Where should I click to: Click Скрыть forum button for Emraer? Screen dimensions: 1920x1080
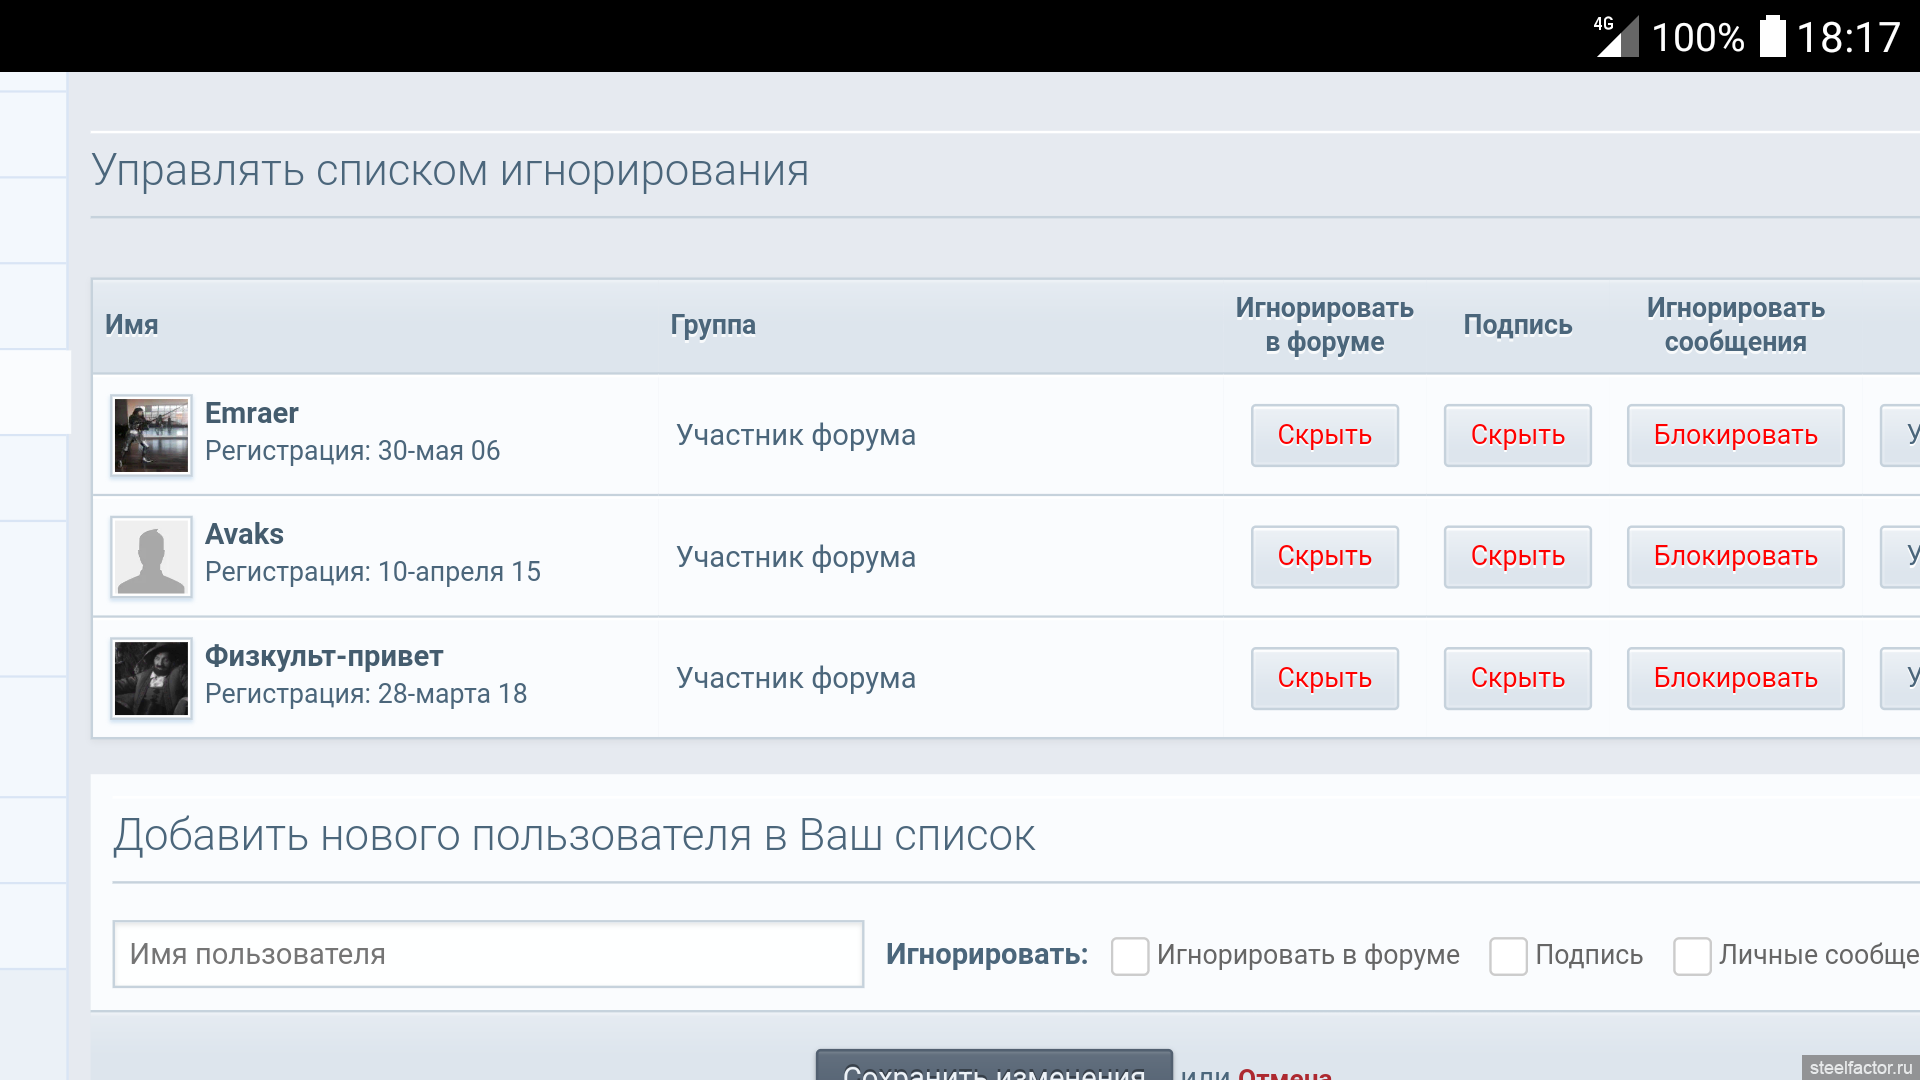coord(1324,435)
